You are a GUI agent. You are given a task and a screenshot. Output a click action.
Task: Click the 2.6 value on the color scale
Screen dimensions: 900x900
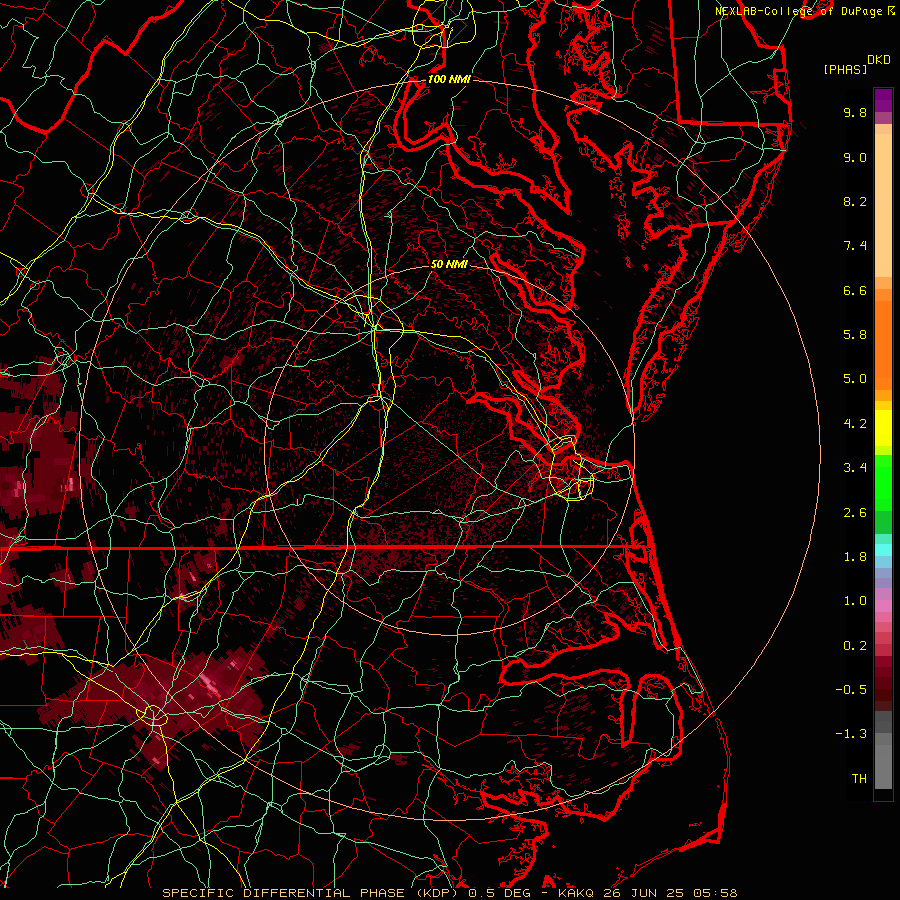tap(855, 513)
